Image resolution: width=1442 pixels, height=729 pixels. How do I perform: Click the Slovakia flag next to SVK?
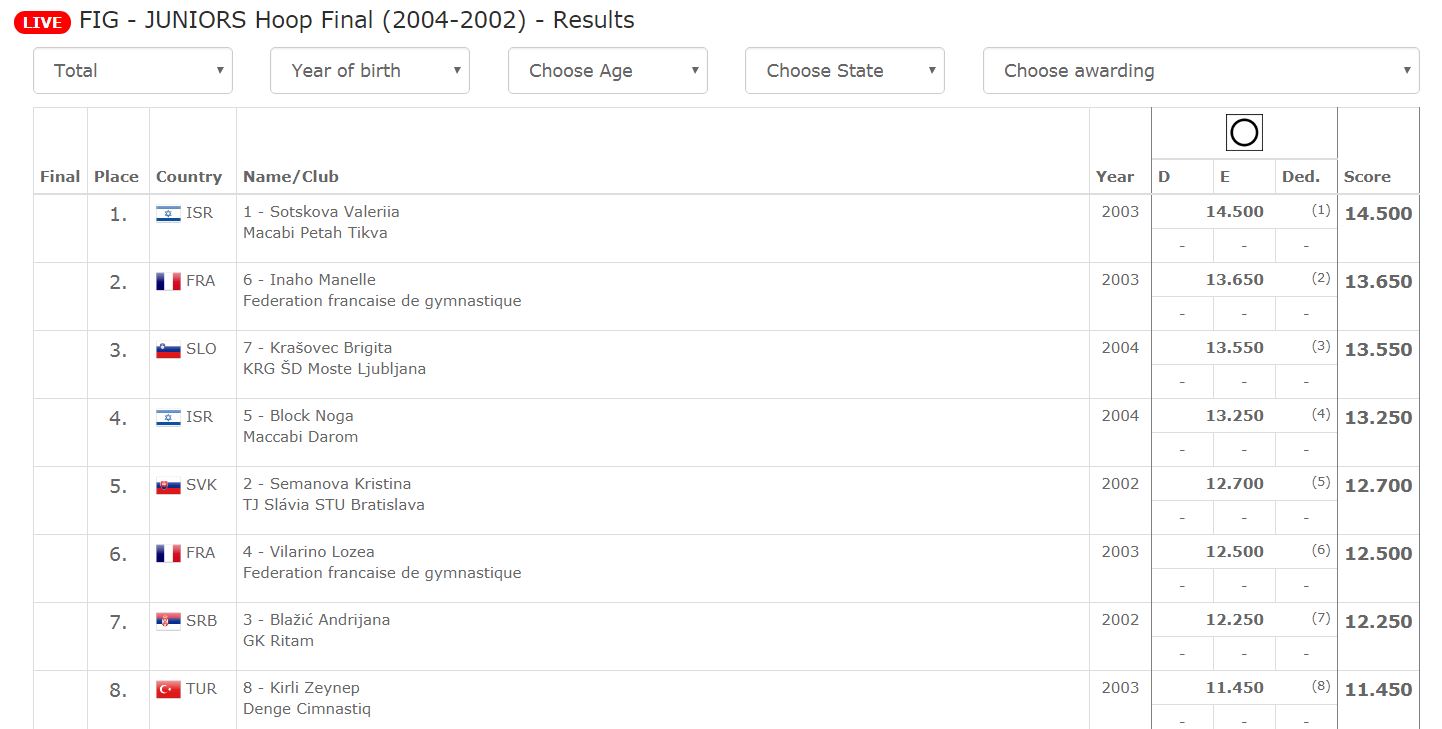click(x=168, y=485)
